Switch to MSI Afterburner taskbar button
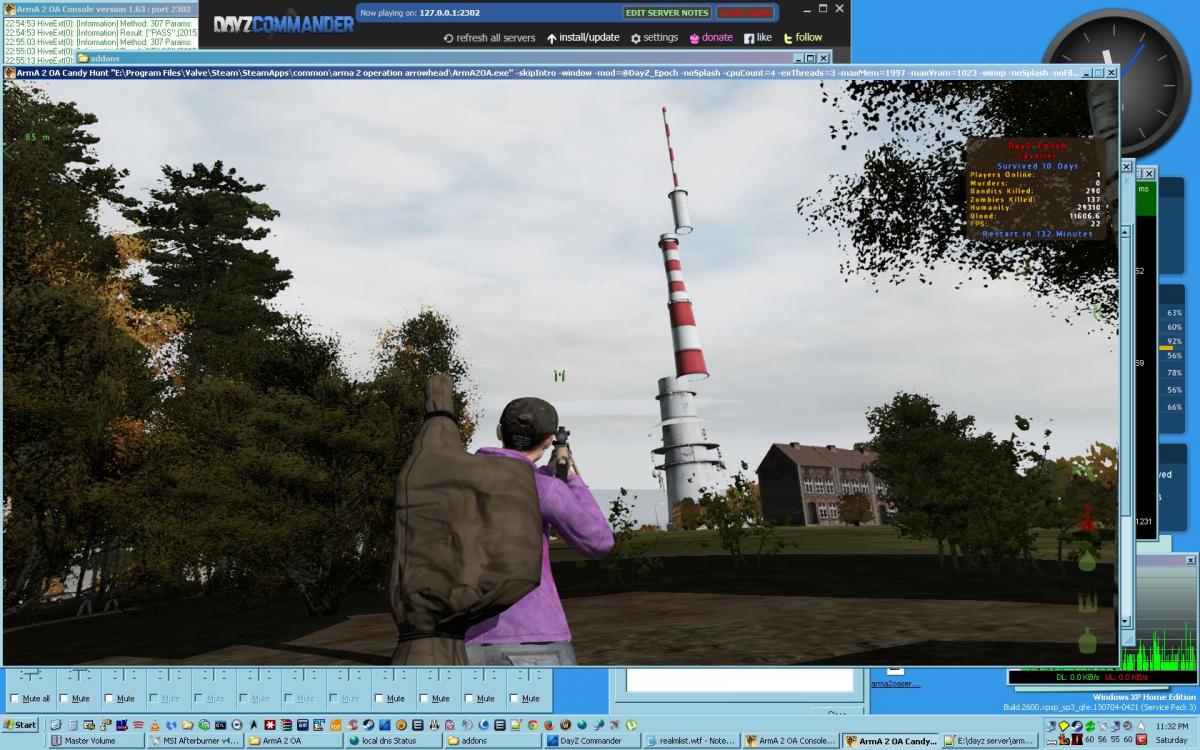The image size is (1200, 750). click(195, 741)
